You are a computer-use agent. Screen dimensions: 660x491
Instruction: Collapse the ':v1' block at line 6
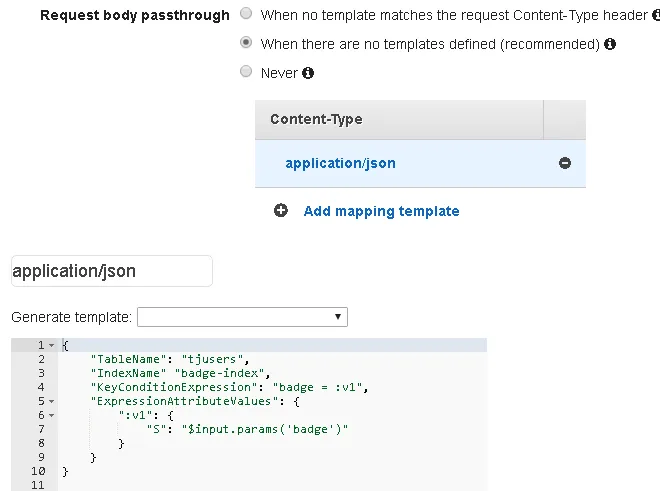[x=51, y=415]
